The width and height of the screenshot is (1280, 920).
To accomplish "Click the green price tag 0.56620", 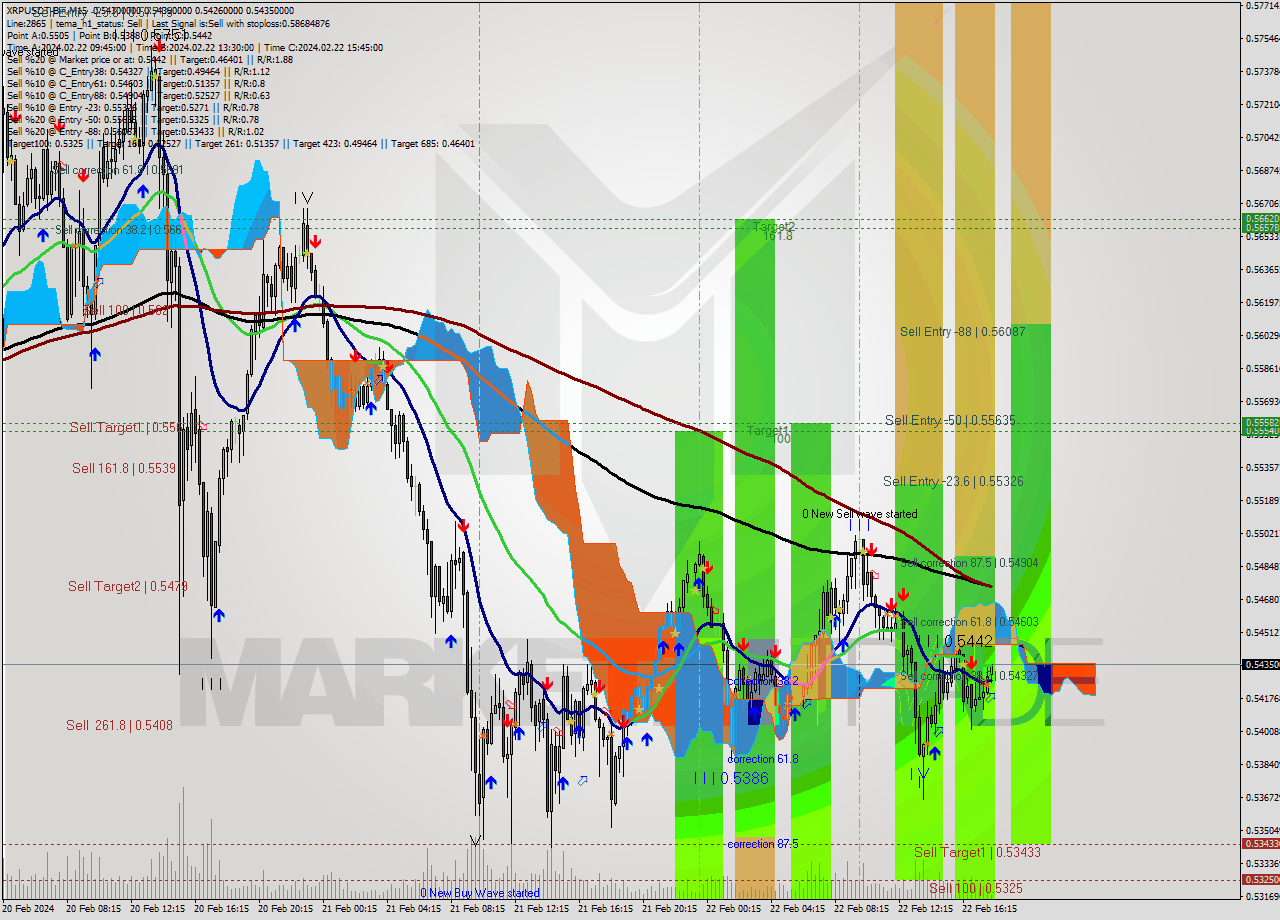I will pos(1260,218).
